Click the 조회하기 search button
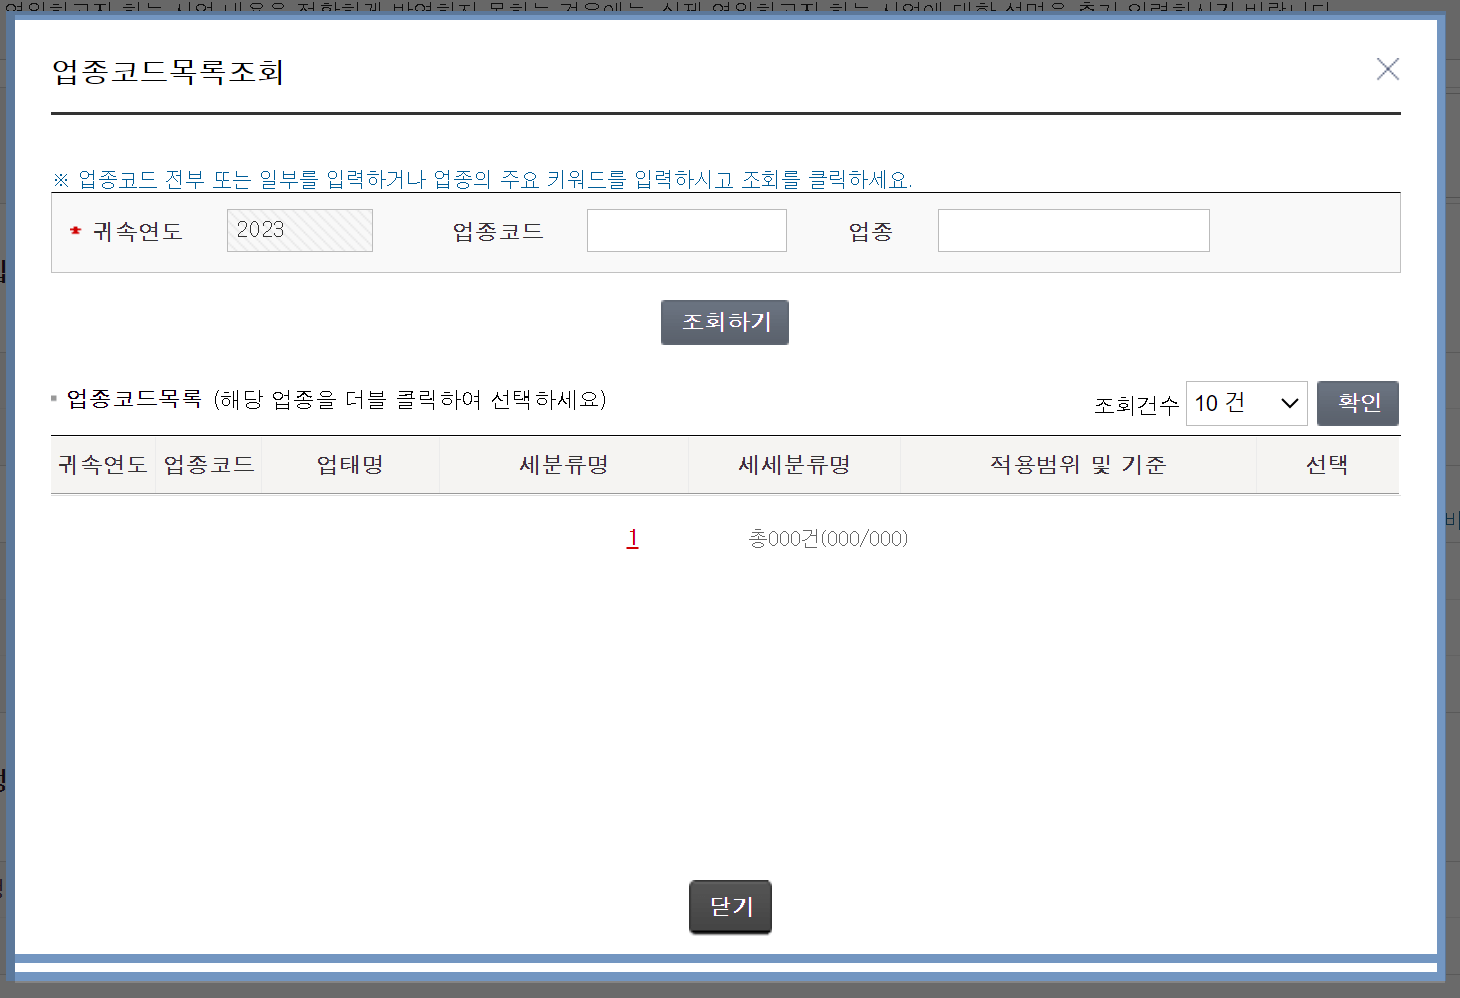 pos(724,322)
